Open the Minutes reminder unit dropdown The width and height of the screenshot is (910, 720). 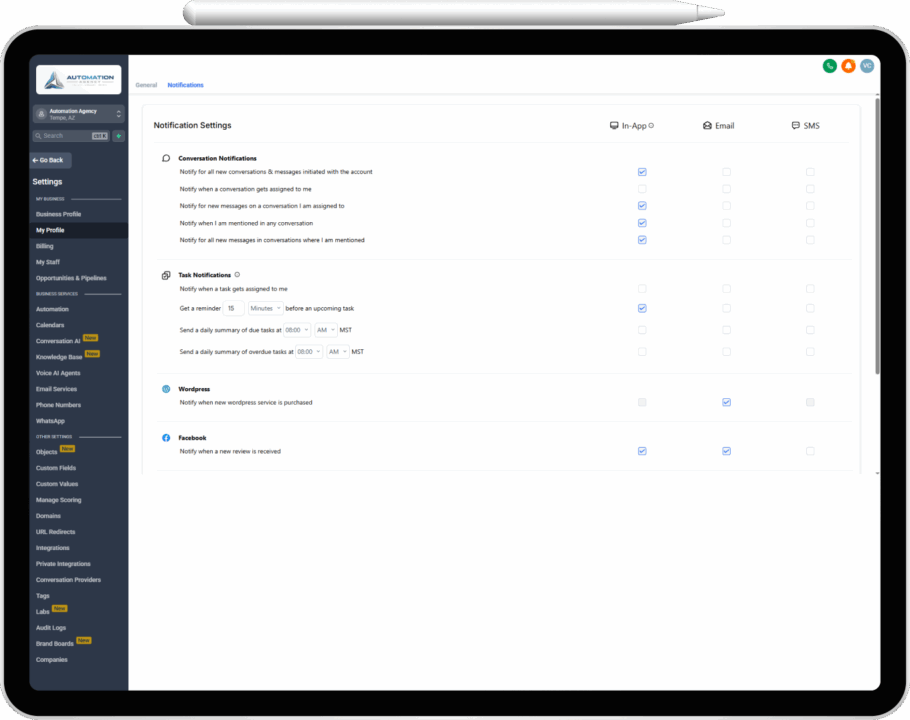(x=266, y=308)
